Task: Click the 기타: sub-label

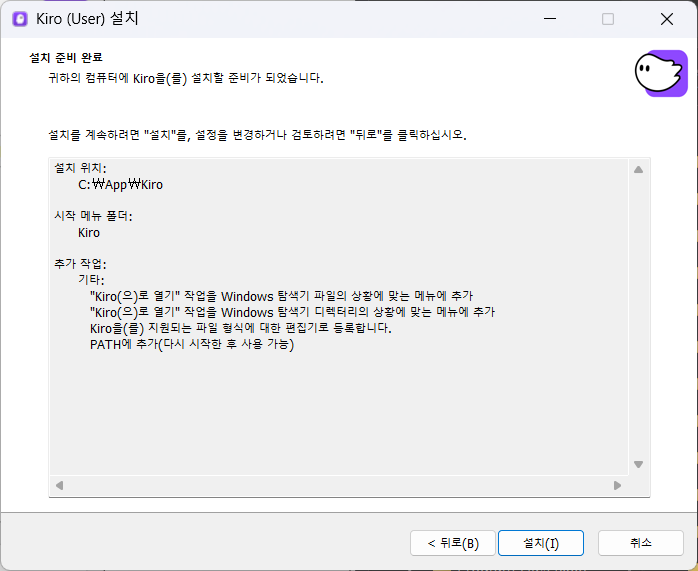Action: pyautogui.click(x=91, y=279)
